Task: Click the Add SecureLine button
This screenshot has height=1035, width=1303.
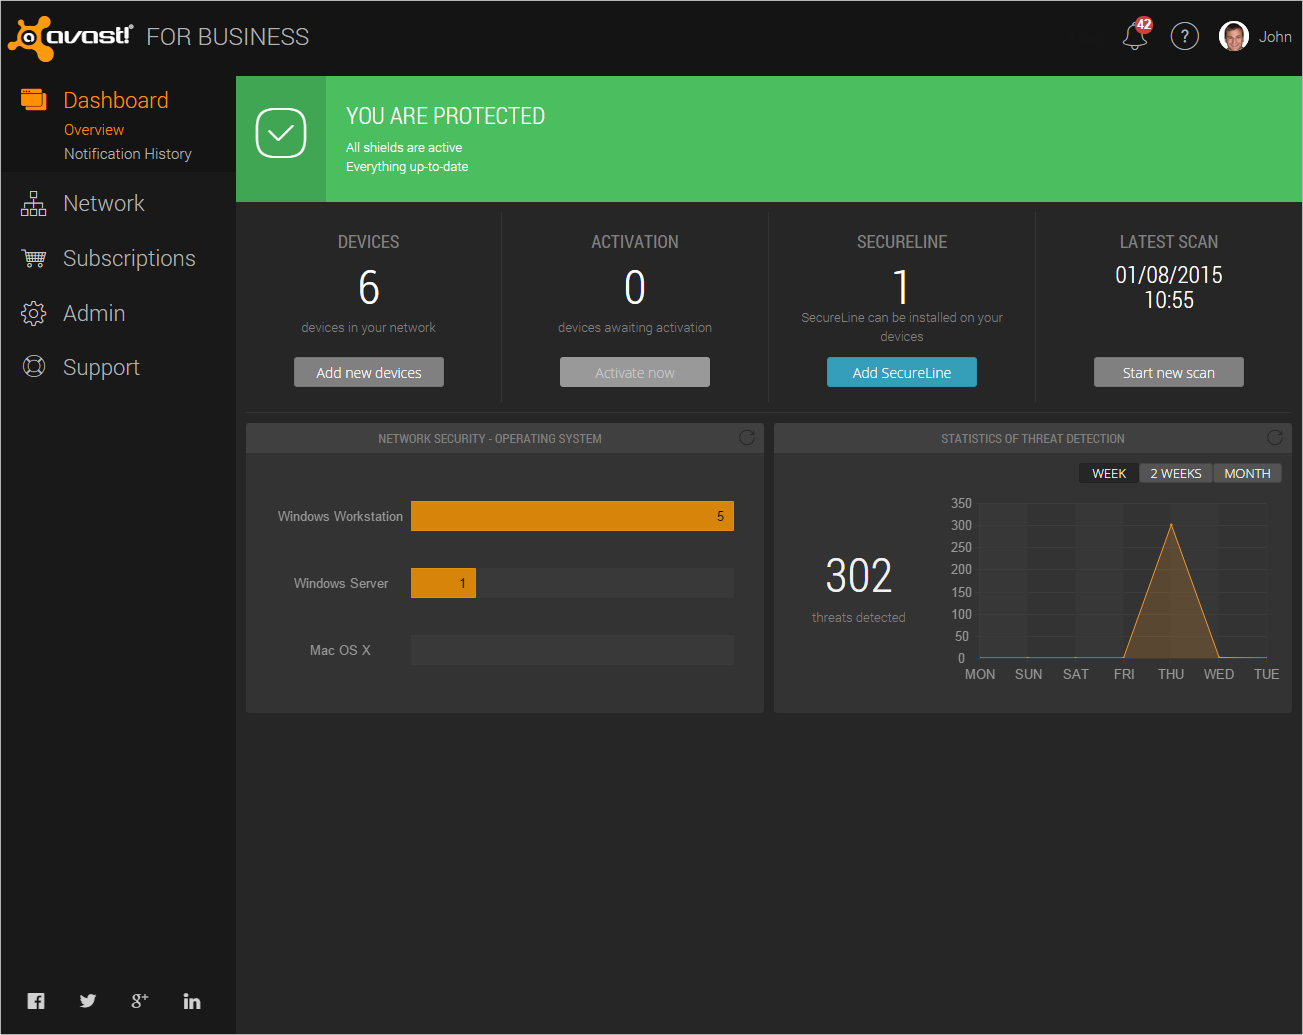Action: pos(902,372)
